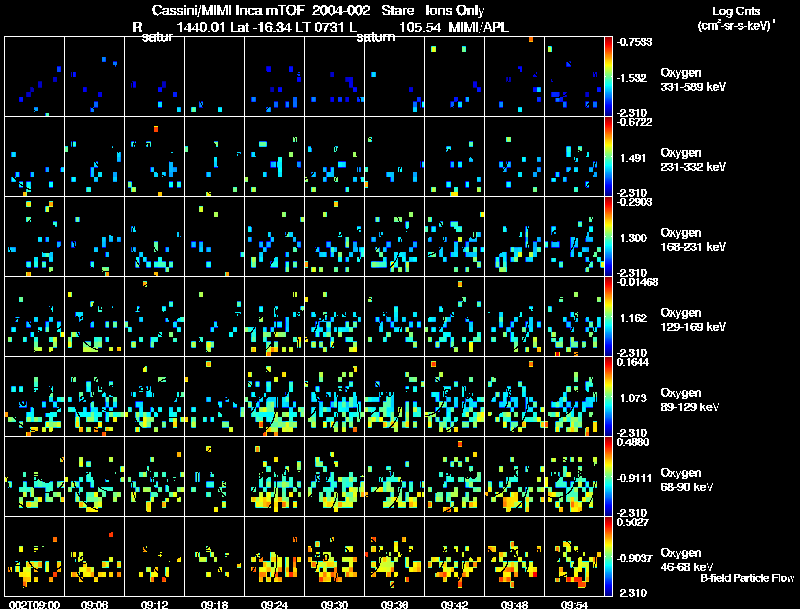The image size is (800, 609).
Task: Click the colorbar value 1.073
Action: point(633,398)
